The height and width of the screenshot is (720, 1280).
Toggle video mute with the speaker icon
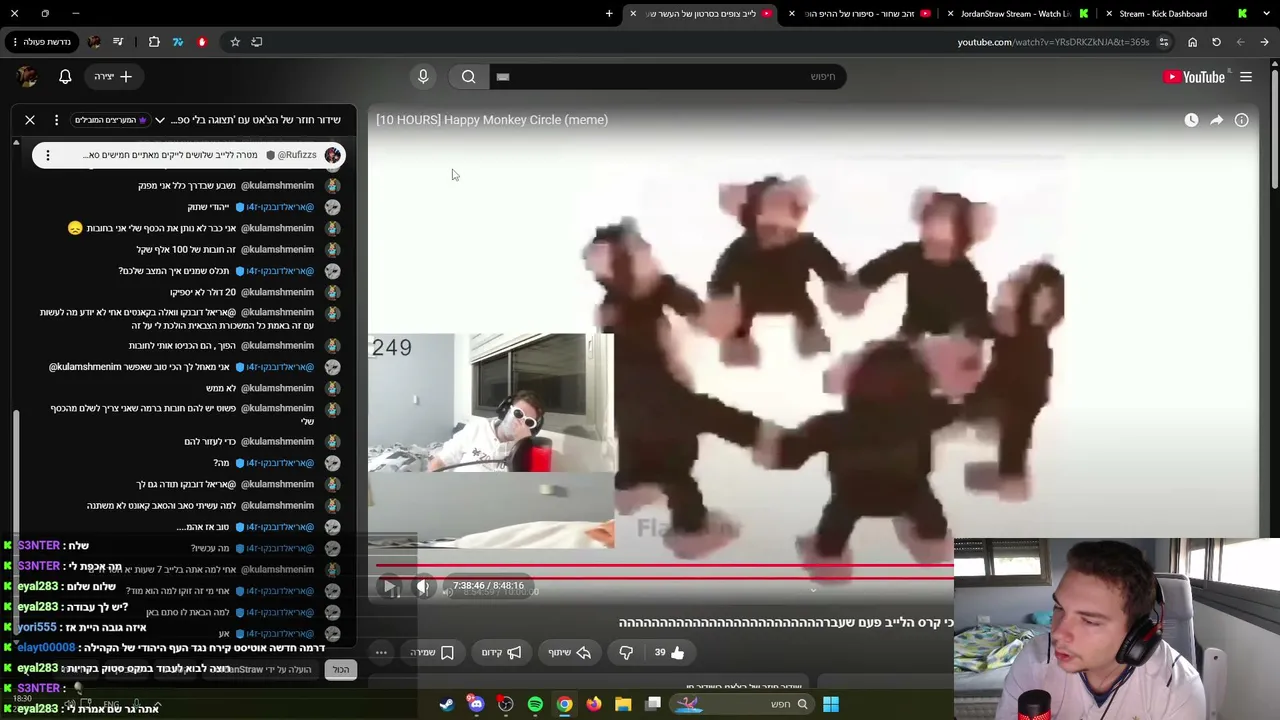coord(423,587)
